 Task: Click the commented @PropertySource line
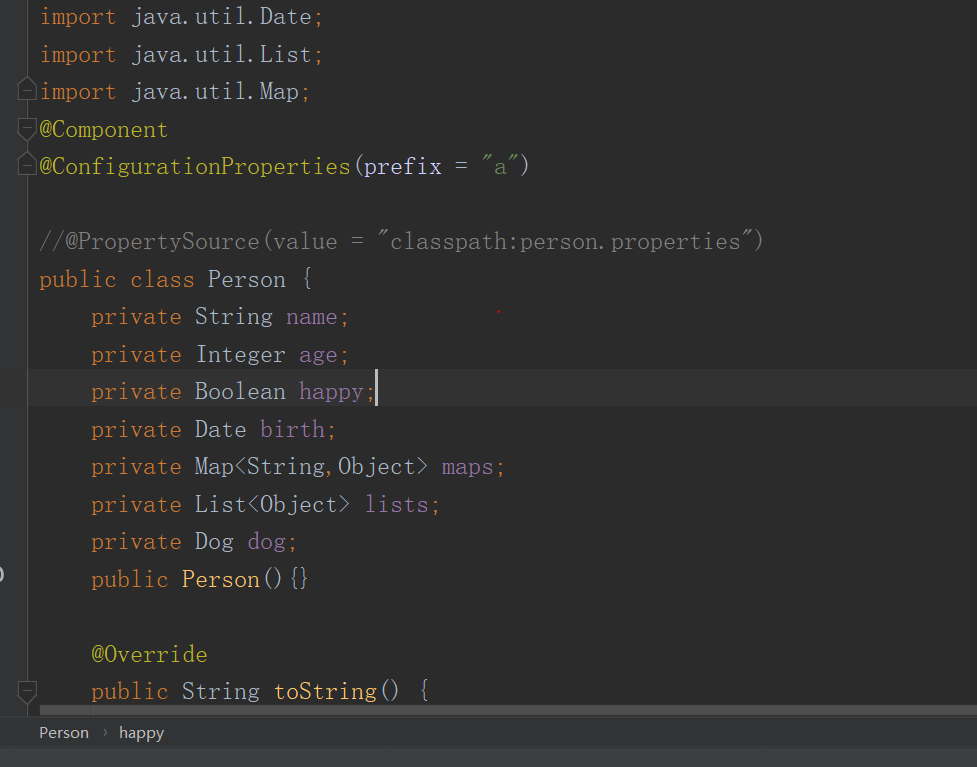click(x=401, y=241)
